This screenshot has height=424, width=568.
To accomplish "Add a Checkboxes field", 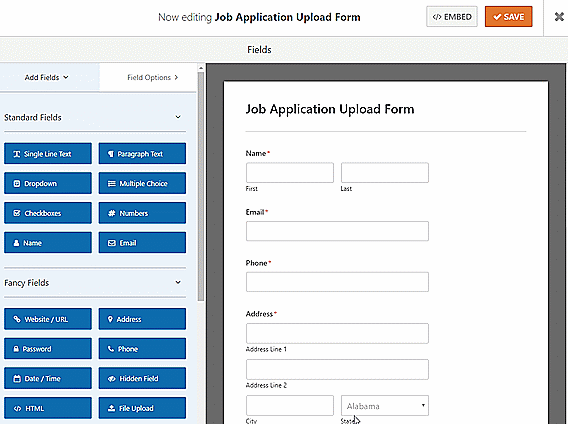I will click(x=48, y=213).
